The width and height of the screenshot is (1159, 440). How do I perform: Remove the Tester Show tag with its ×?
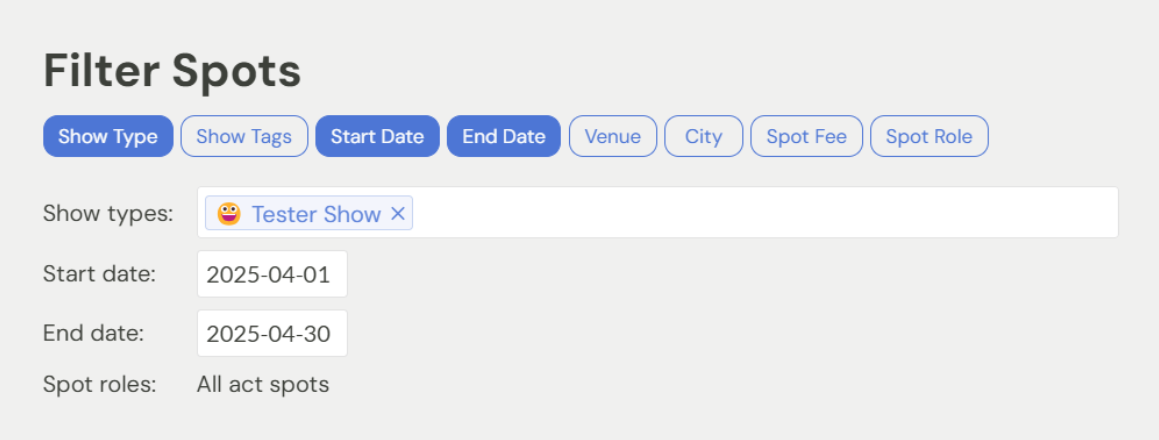point(397,214)
